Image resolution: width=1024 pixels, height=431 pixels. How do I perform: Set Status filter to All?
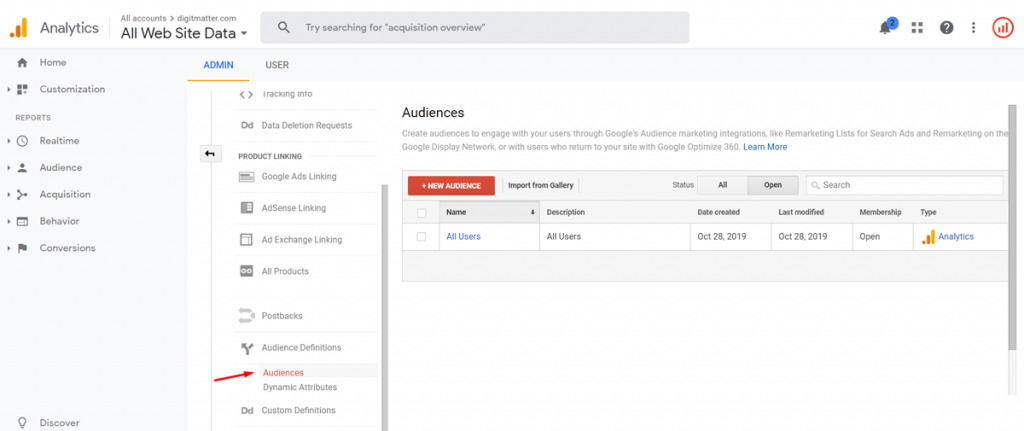722,185
